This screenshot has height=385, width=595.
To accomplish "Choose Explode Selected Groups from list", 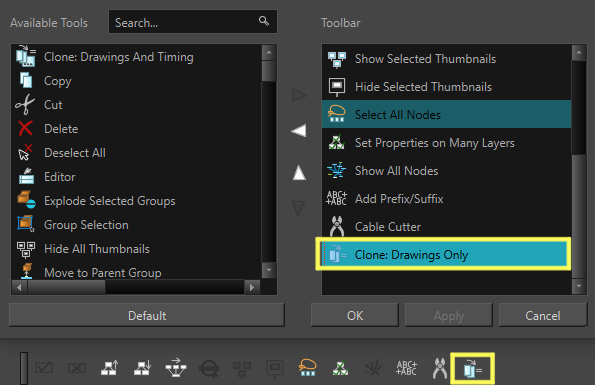I will (x=109, y=201).
